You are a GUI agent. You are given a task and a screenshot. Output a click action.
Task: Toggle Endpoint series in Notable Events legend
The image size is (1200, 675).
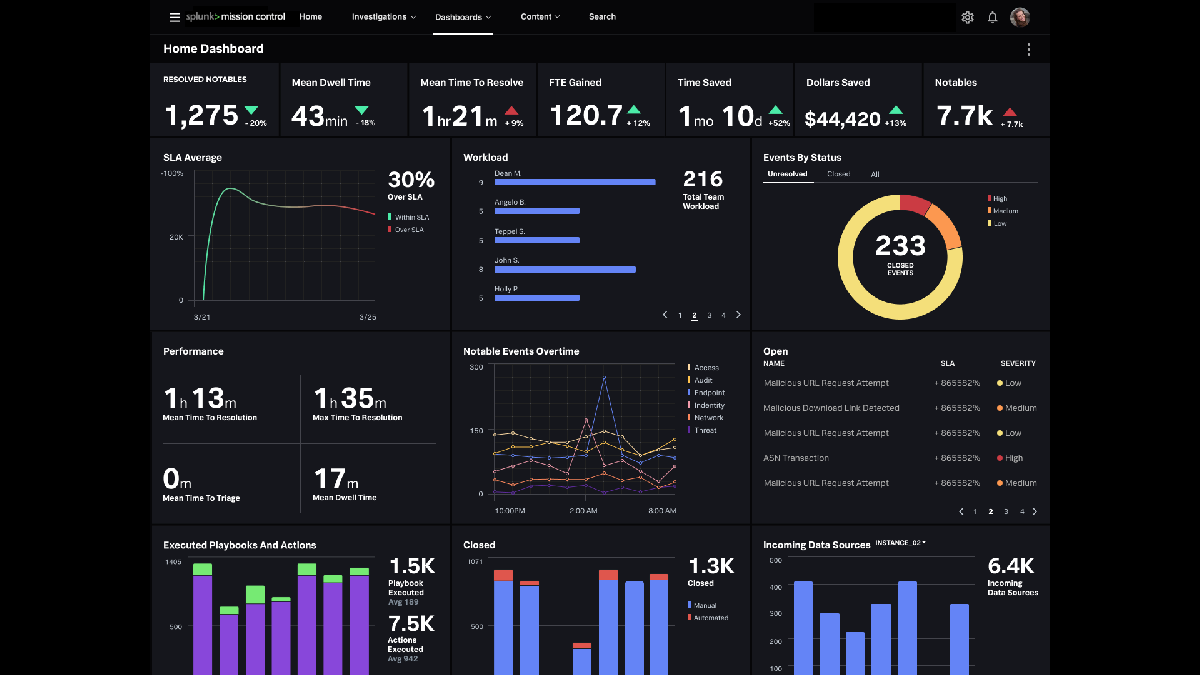click(708, 393)
